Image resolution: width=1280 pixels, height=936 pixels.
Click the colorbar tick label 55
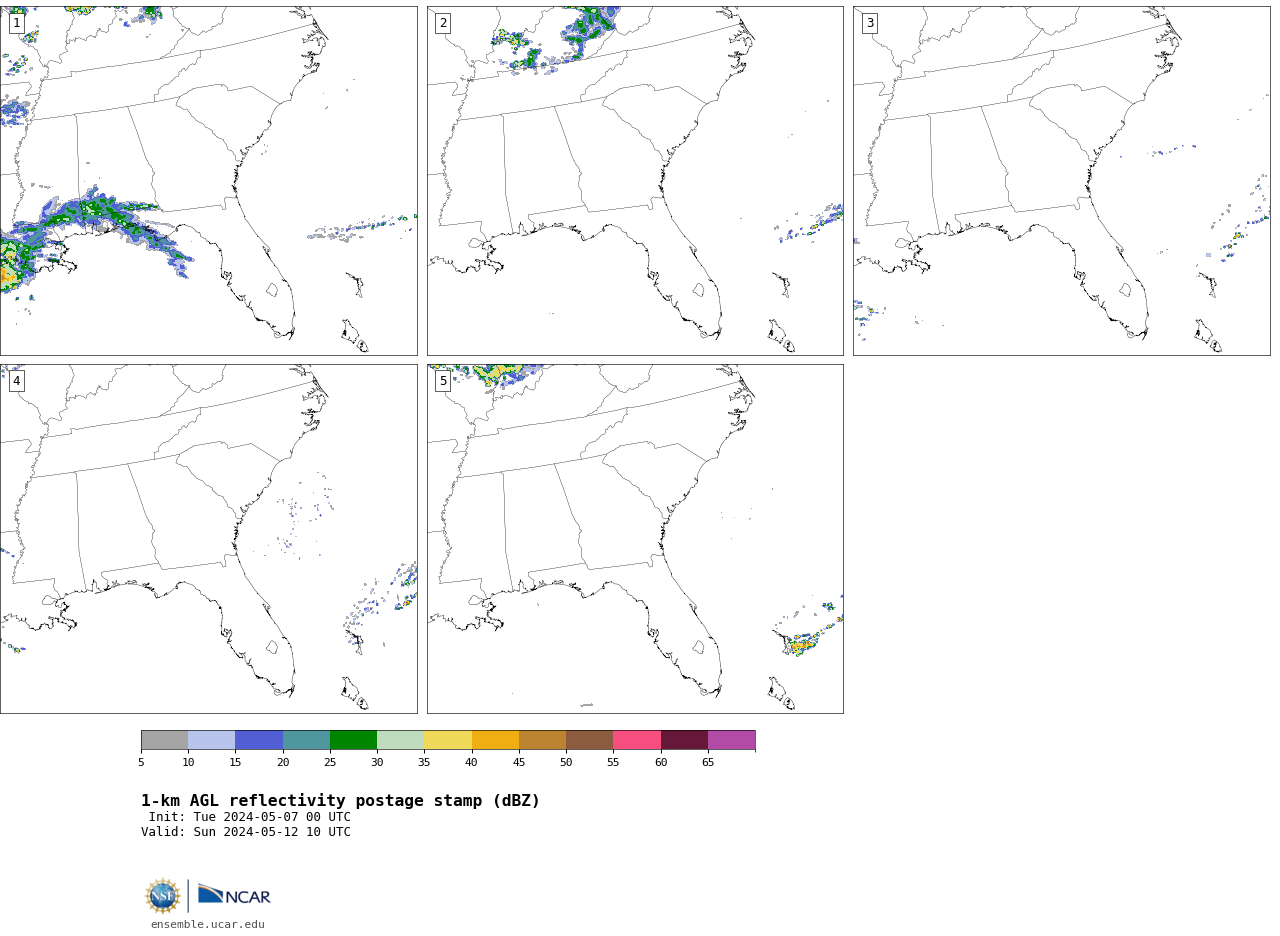point(613,763)
